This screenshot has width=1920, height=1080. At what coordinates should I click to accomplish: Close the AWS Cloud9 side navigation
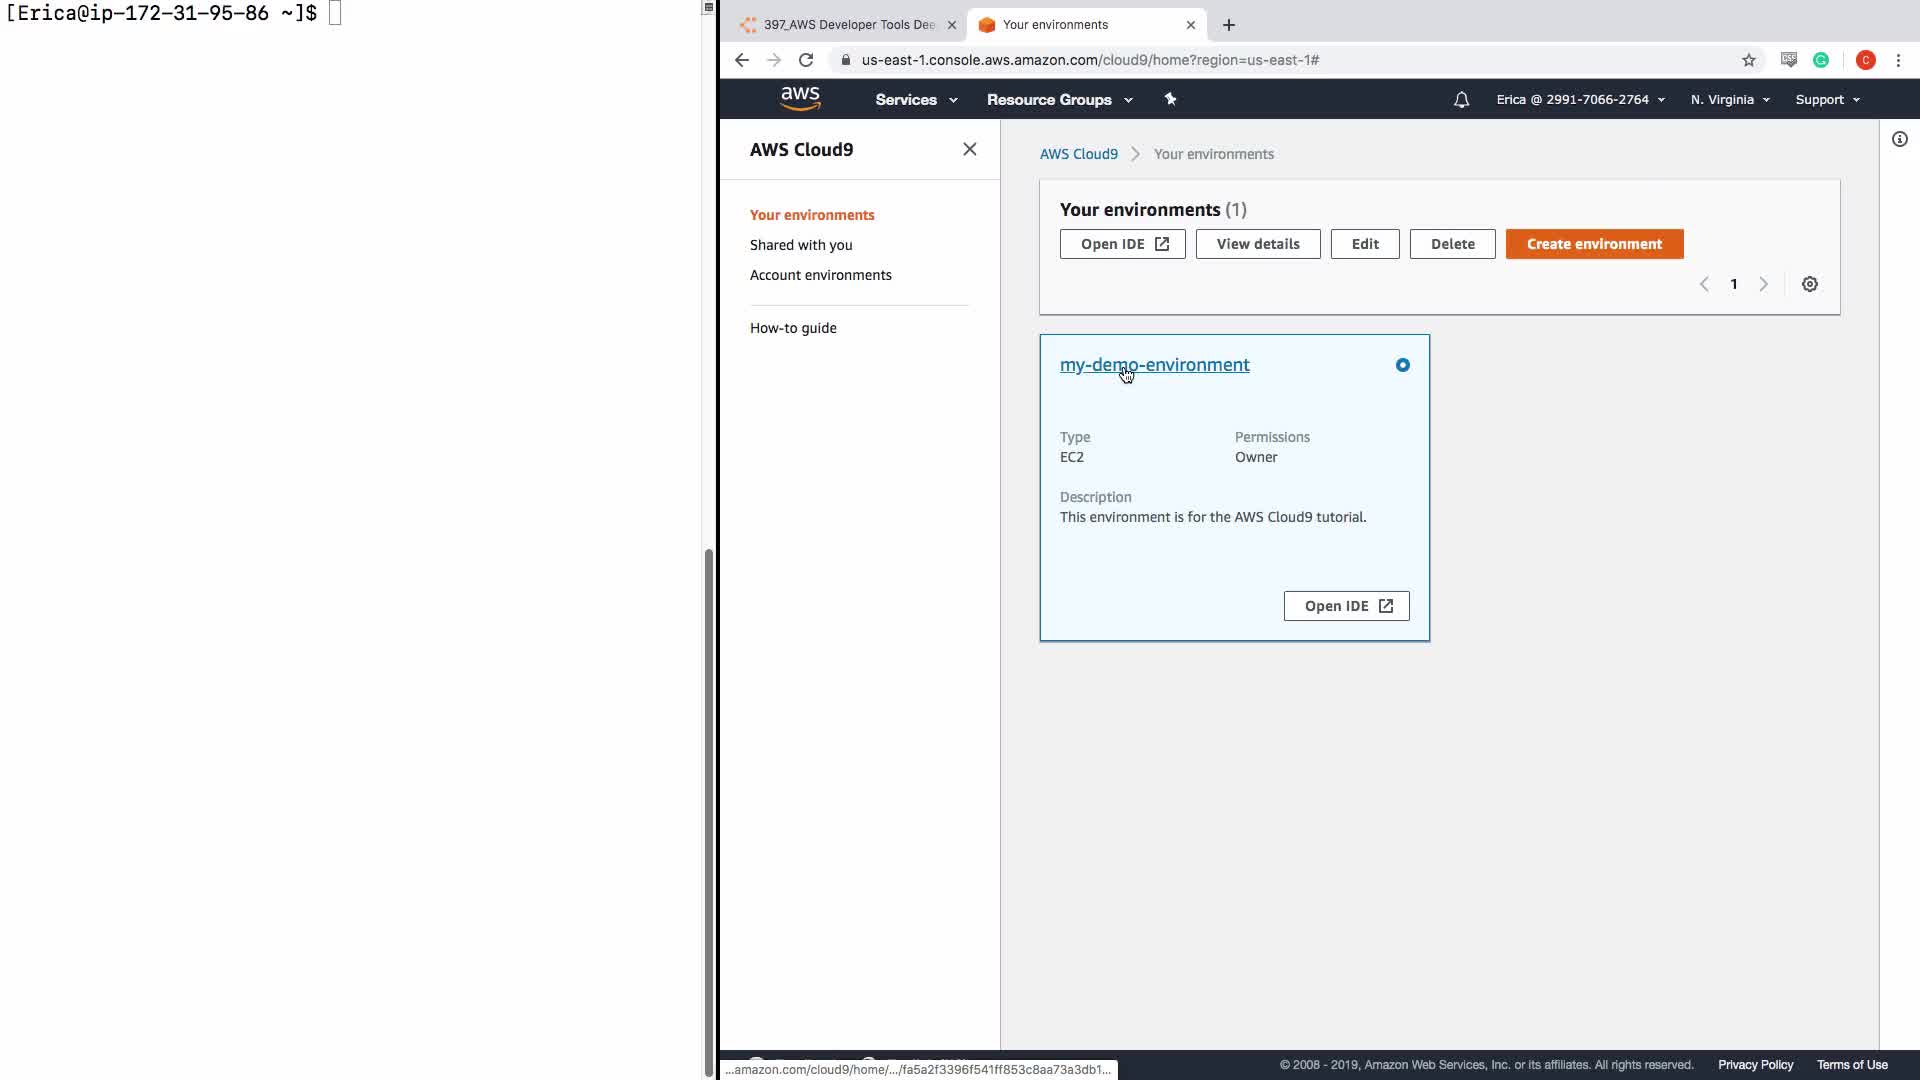coord(969,149)
